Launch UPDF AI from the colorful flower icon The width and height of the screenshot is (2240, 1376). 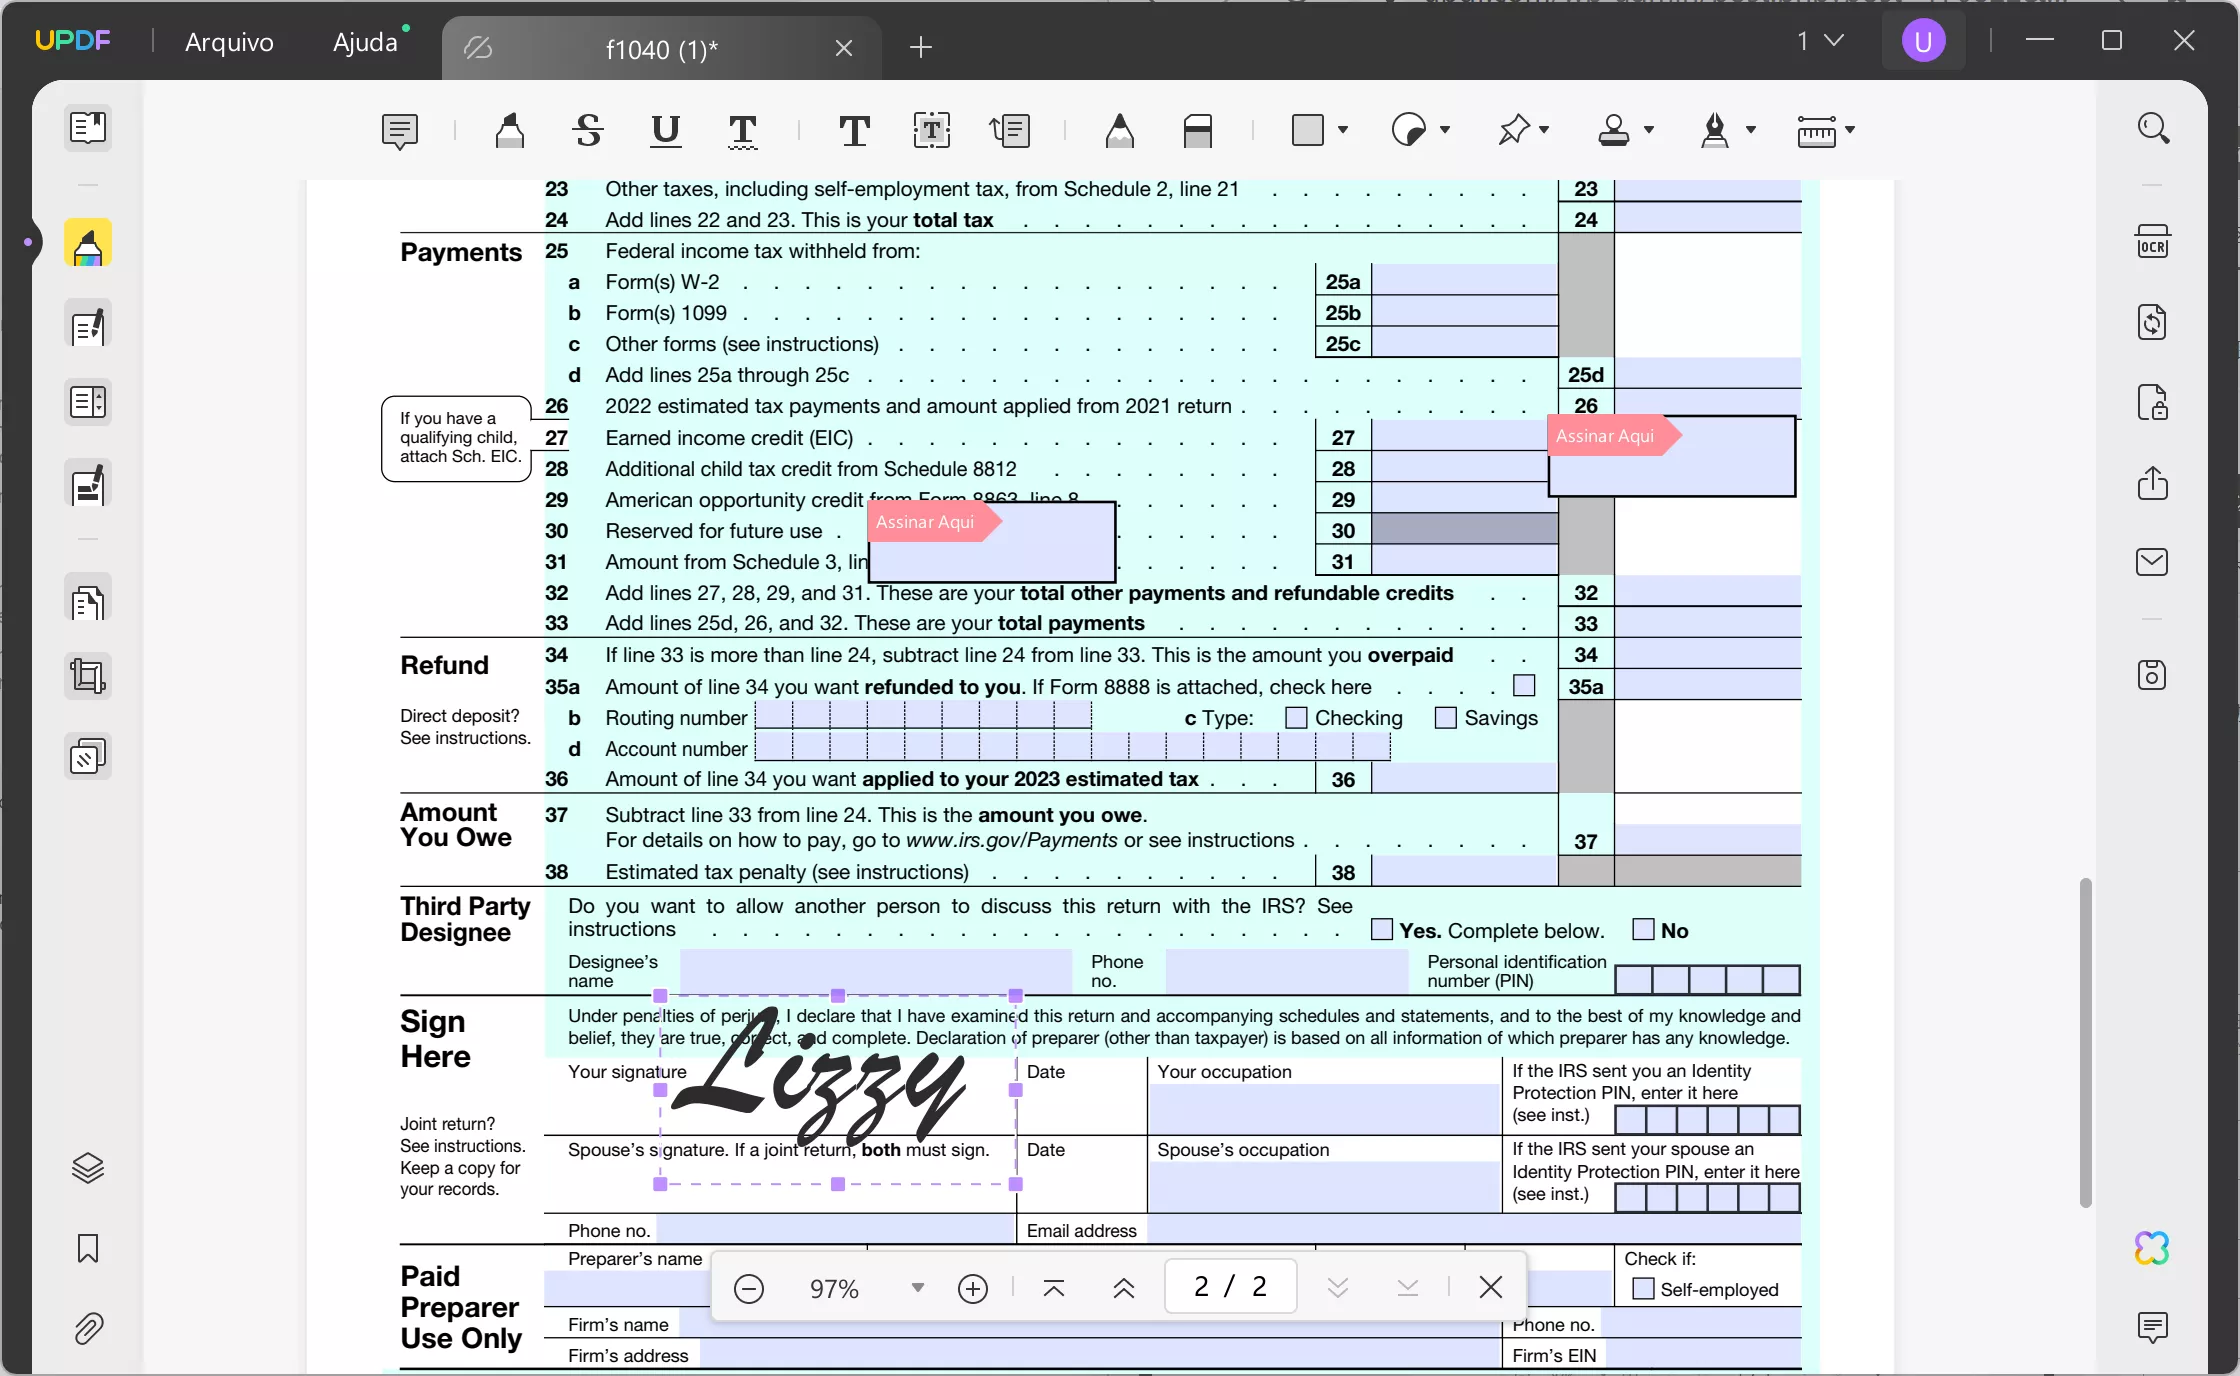[2152, 1248]
